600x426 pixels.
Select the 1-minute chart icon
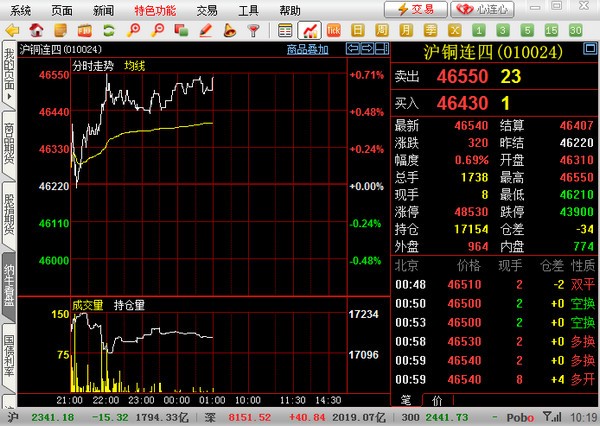point(479,30)
